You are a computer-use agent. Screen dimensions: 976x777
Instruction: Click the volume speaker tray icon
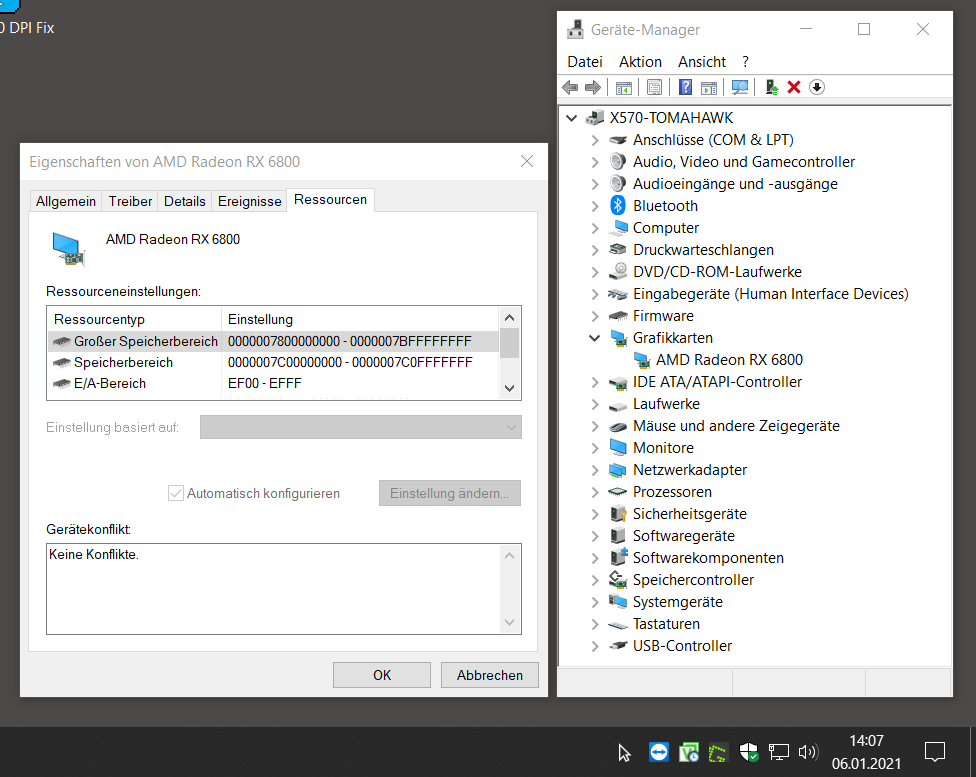(x=807, y=752)
